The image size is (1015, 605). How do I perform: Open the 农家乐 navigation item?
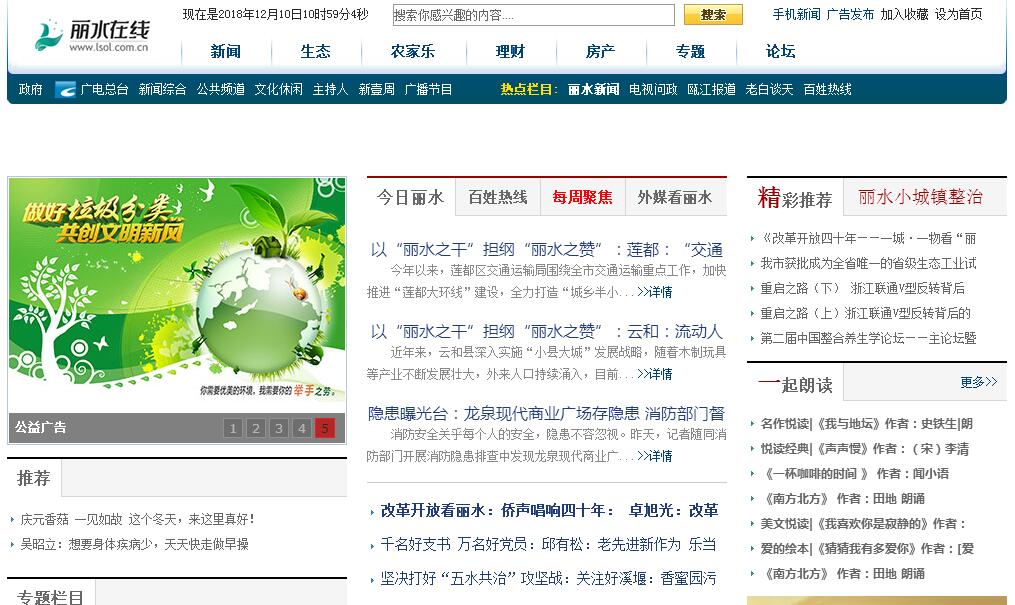coord(413,52)
